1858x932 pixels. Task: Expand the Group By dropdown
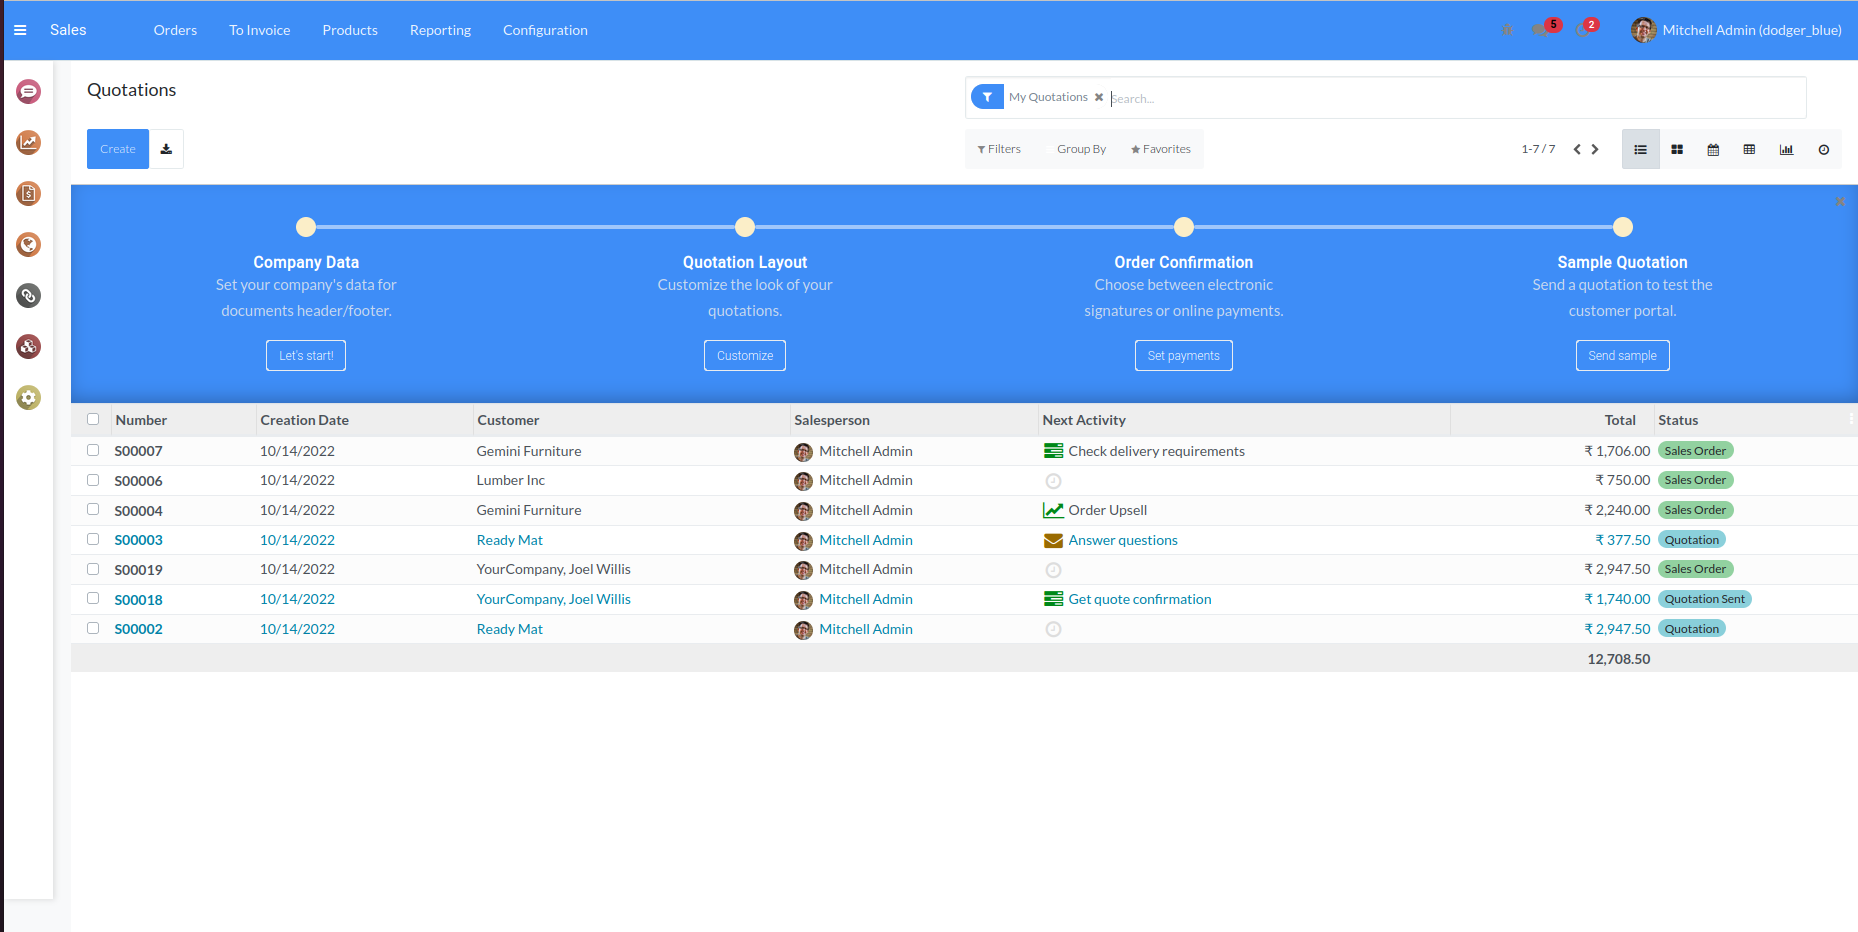coord(1080,149)
